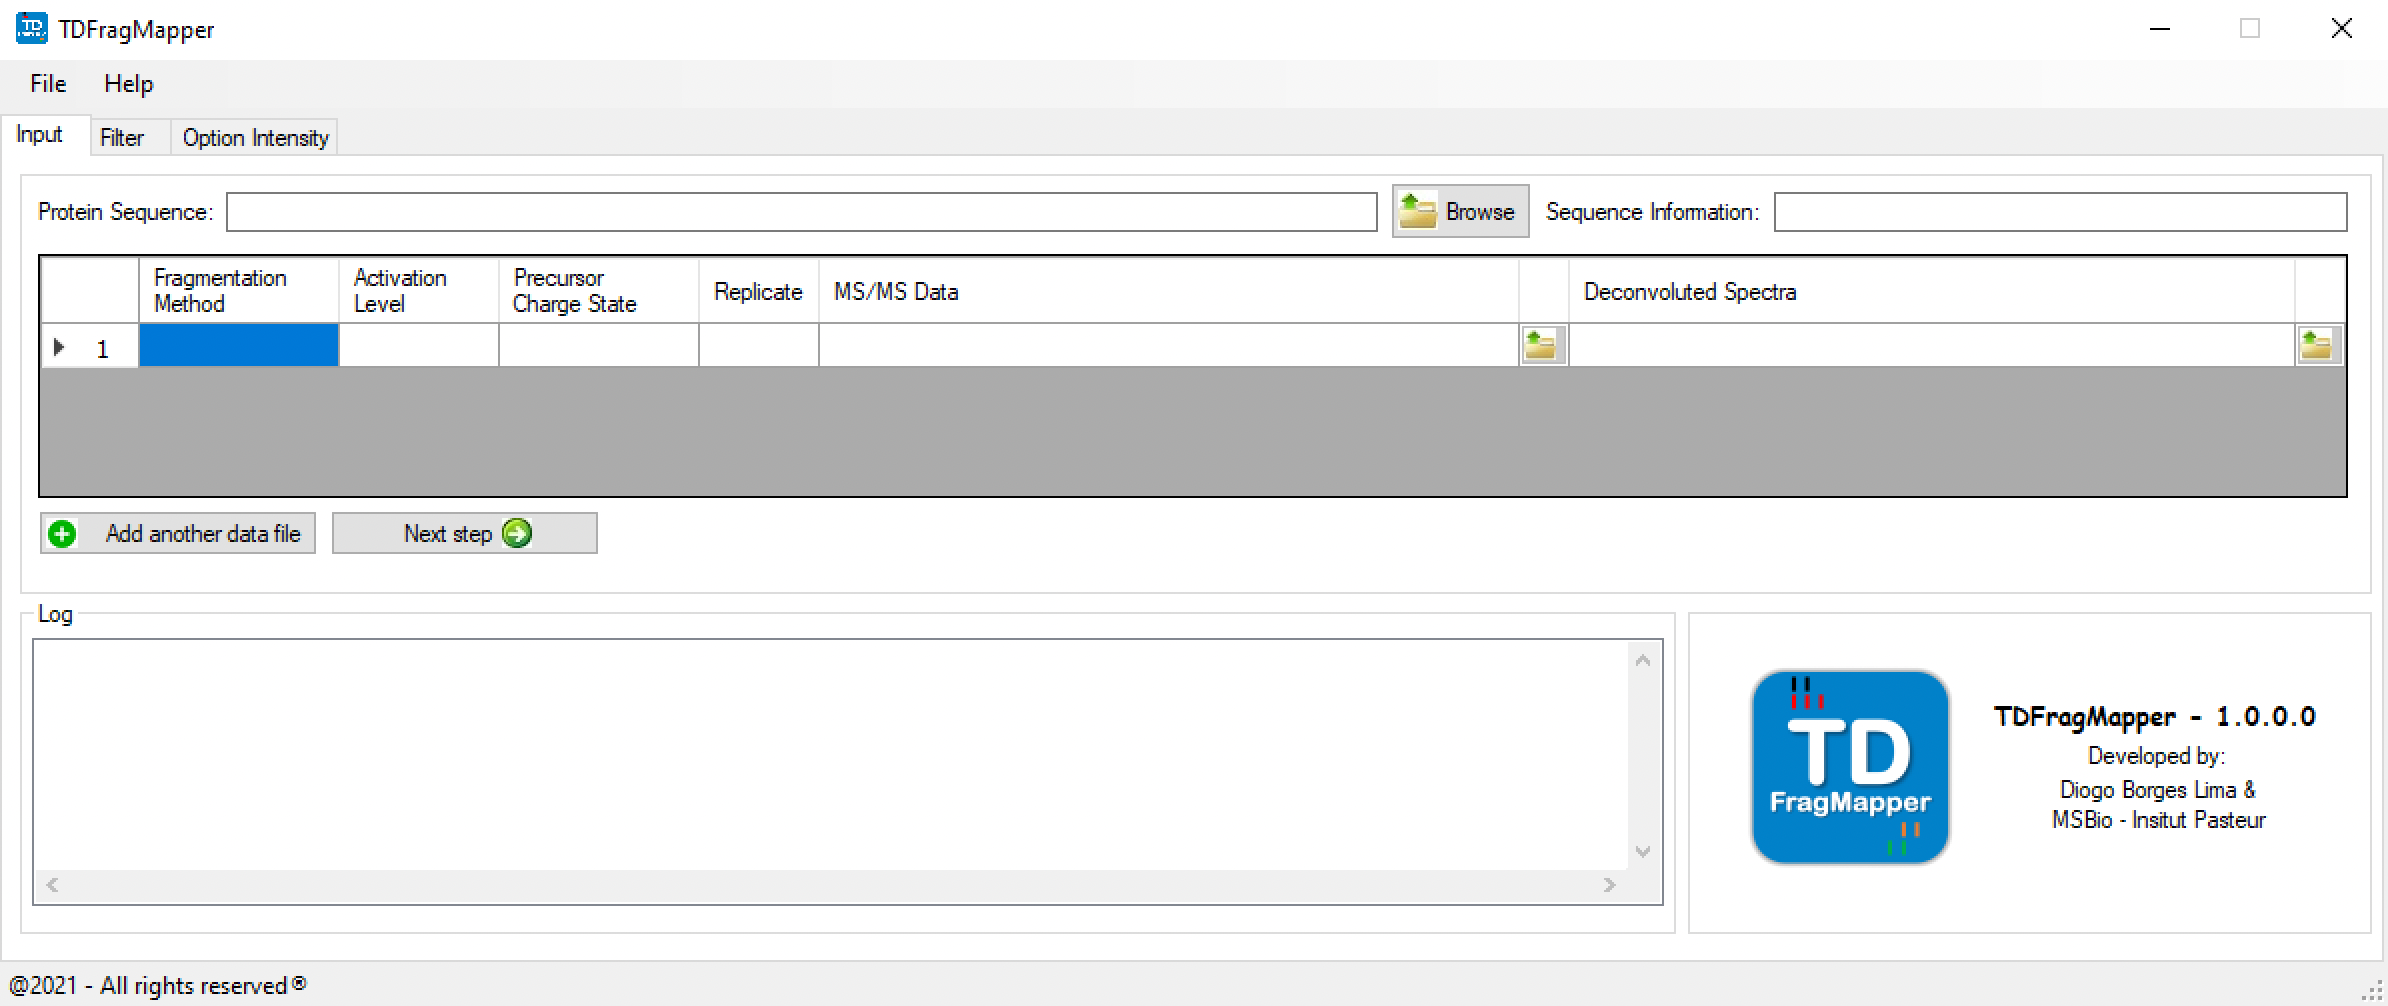Focus the Protein Sequence text field
This screenshot has height=1006, width=2388.
pos(801,212)
